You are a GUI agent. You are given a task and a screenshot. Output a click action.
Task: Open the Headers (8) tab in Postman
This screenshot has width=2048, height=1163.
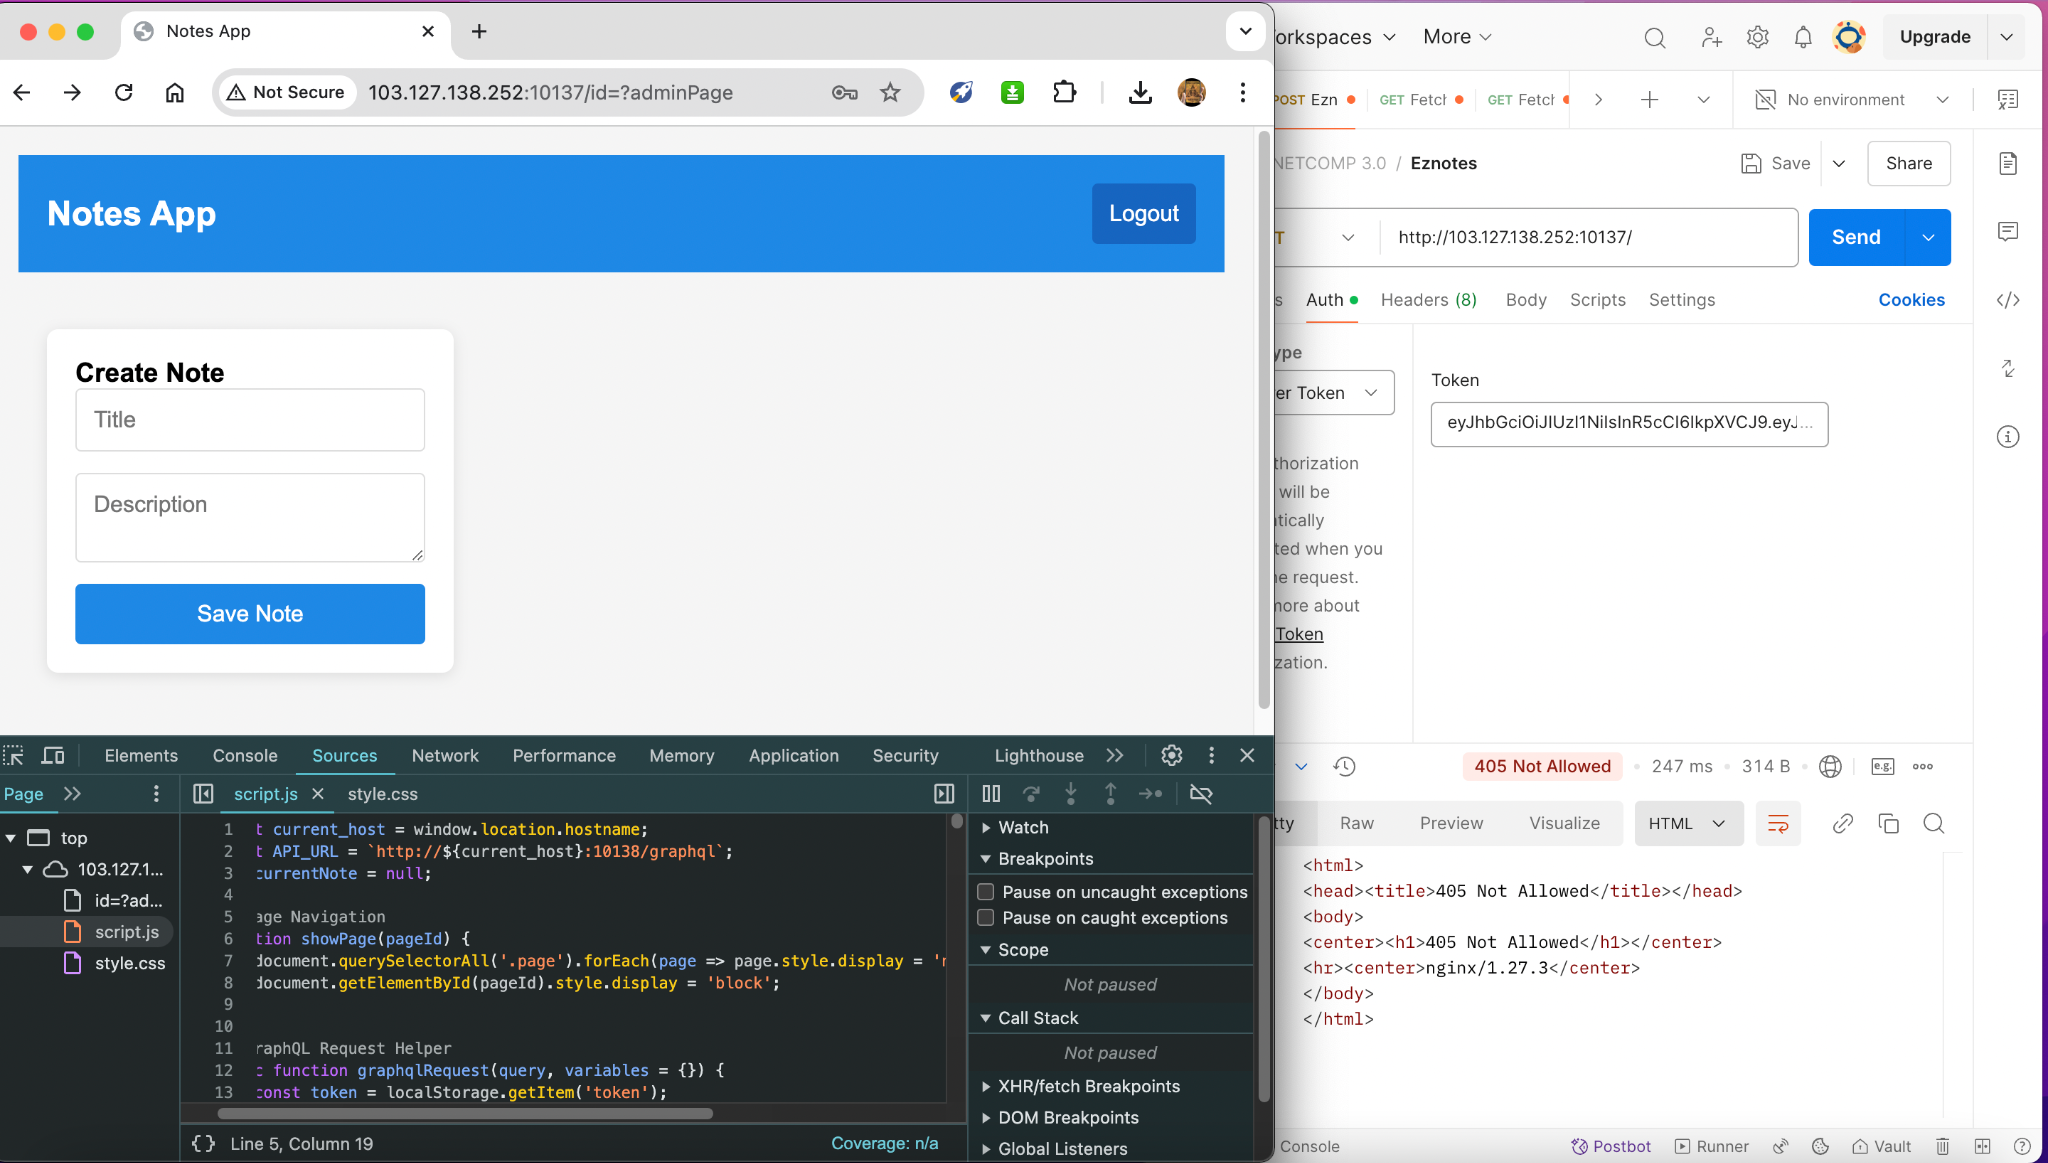[1428, 300]
